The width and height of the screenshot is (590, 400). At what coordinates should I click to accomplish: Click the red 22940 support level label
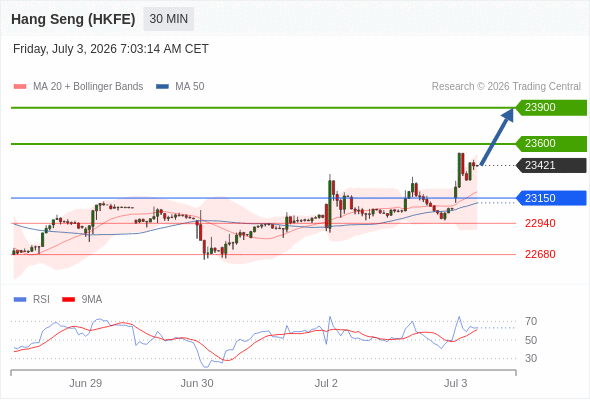pyautogui.click(x=540, y=224)
